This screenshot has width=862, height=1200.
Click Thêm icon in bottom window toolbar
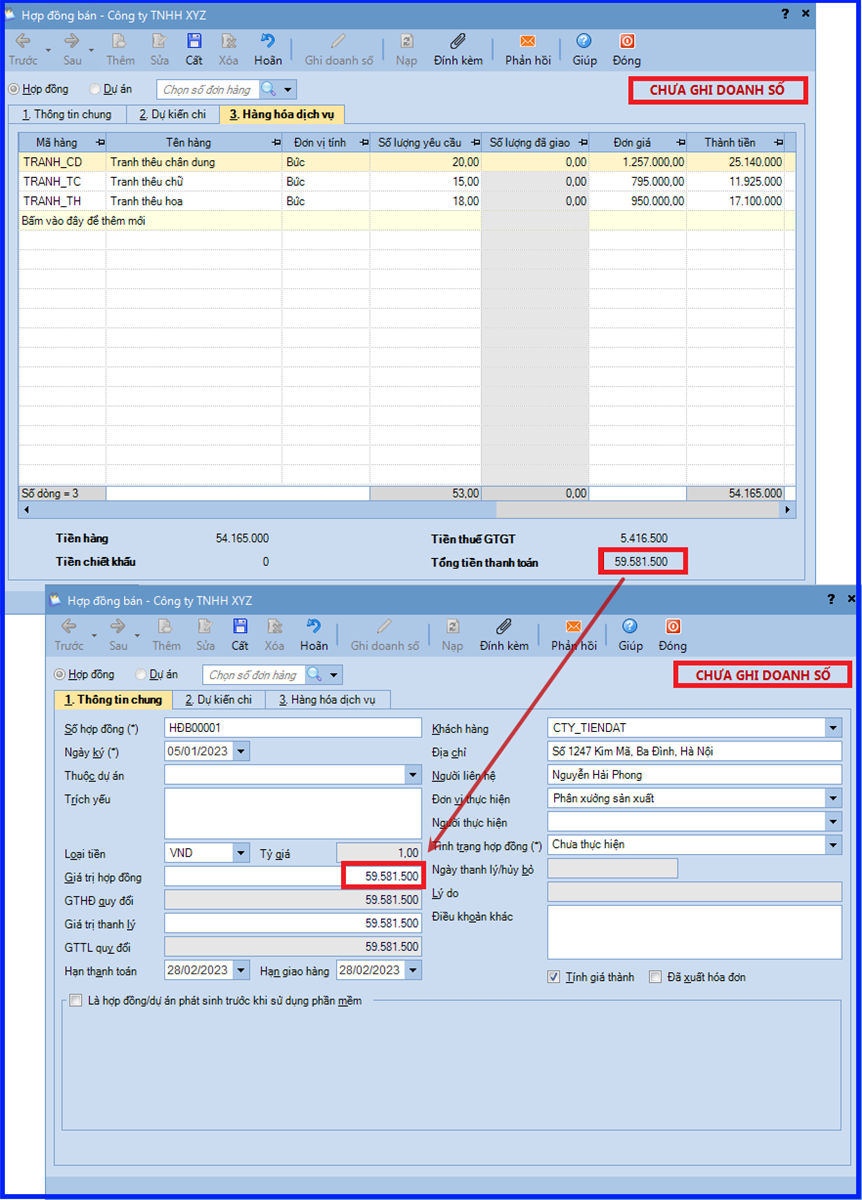click(x=166, y=627)
